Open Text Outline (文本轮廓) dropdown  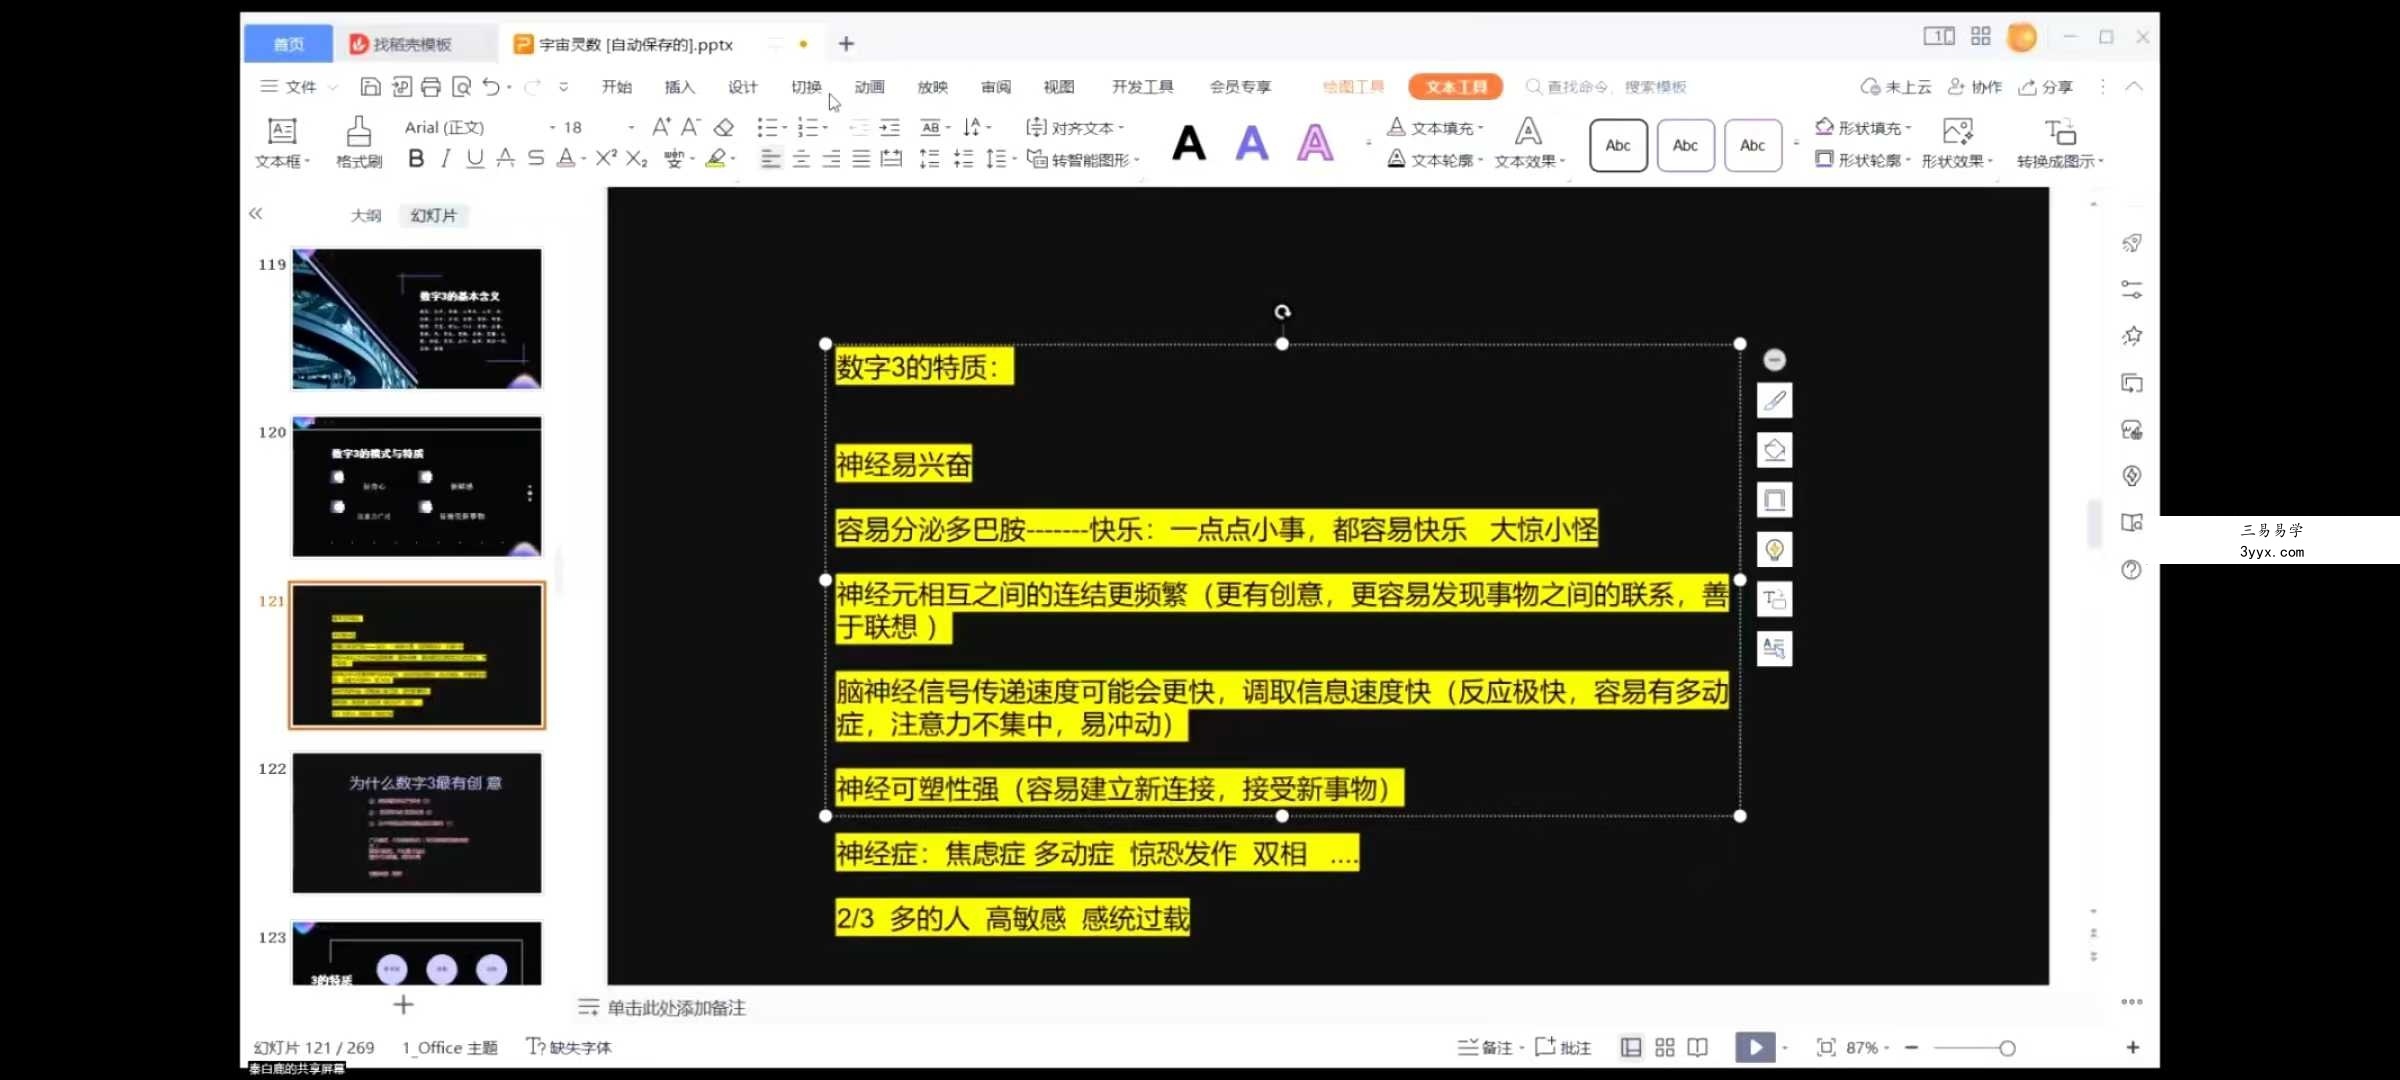click(x=1435, y=160)
